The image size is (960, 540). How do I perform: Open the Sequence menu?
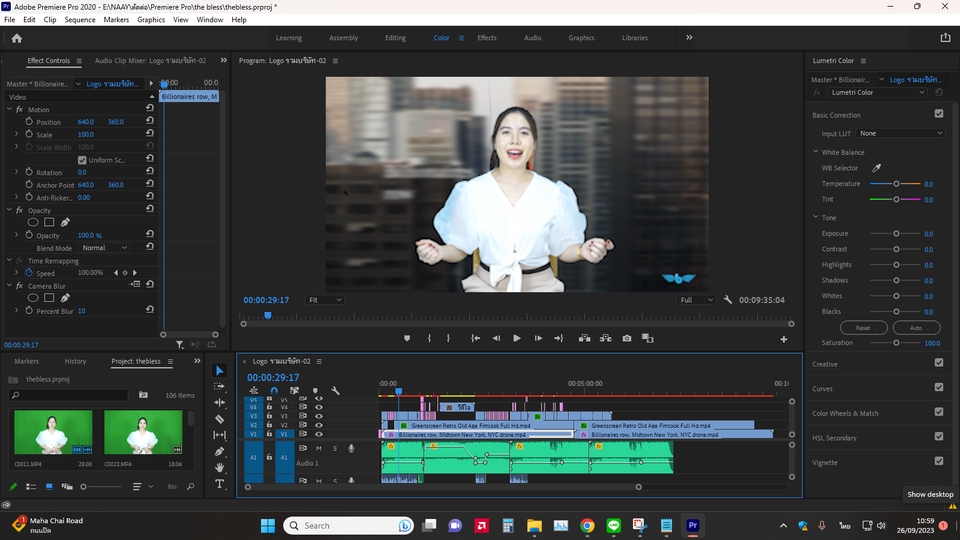(80, 20)
